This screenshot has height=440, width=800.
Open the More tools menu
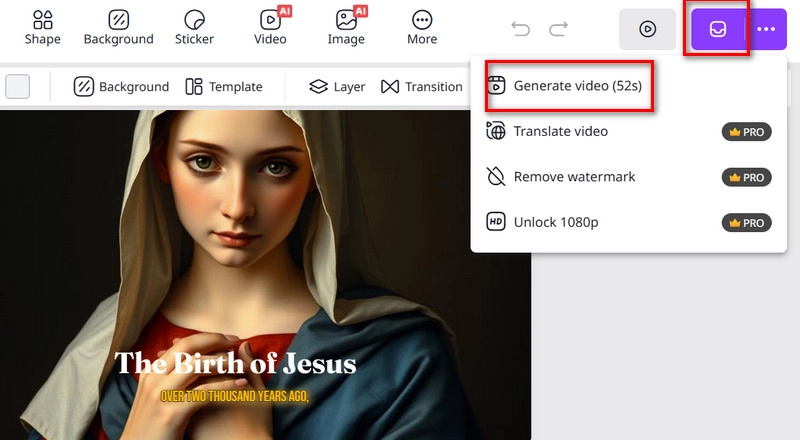pyautogui.click(x=422, y=28)
